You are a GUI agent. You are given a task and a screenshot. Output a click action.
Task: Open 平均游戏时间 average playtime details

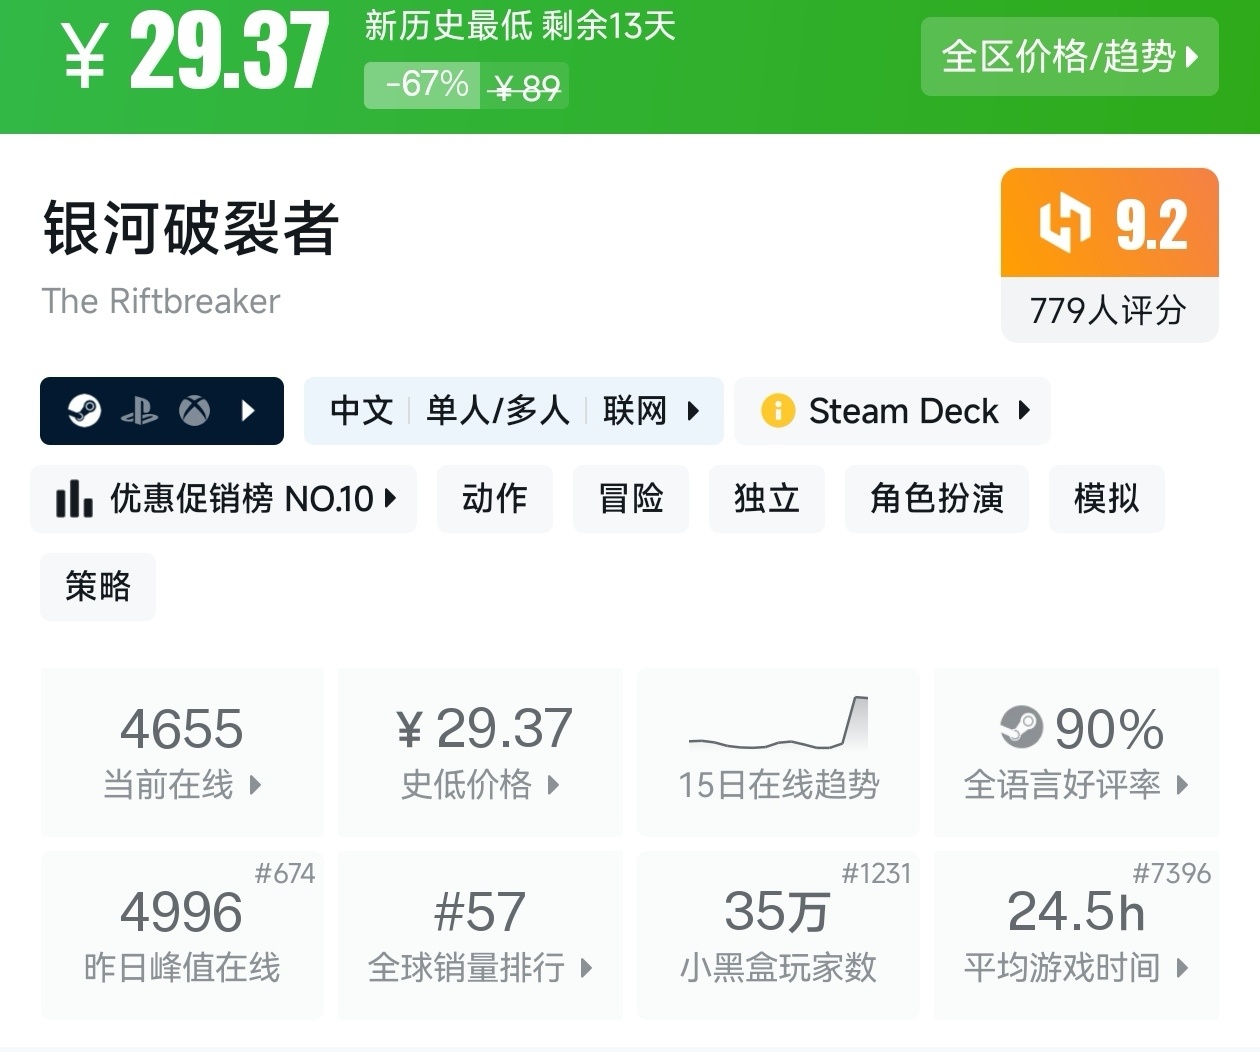(x=1076, y=936)
